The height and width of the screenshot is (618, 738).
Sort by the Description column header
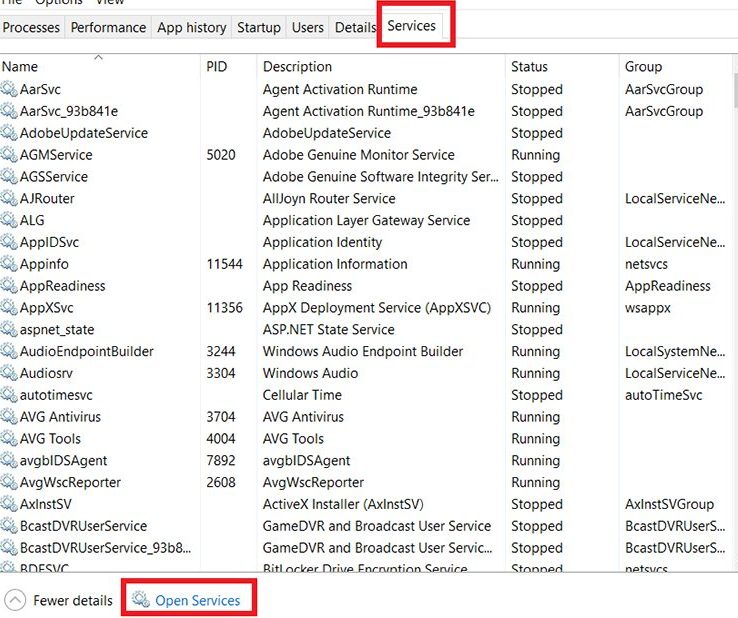[381, 66]
